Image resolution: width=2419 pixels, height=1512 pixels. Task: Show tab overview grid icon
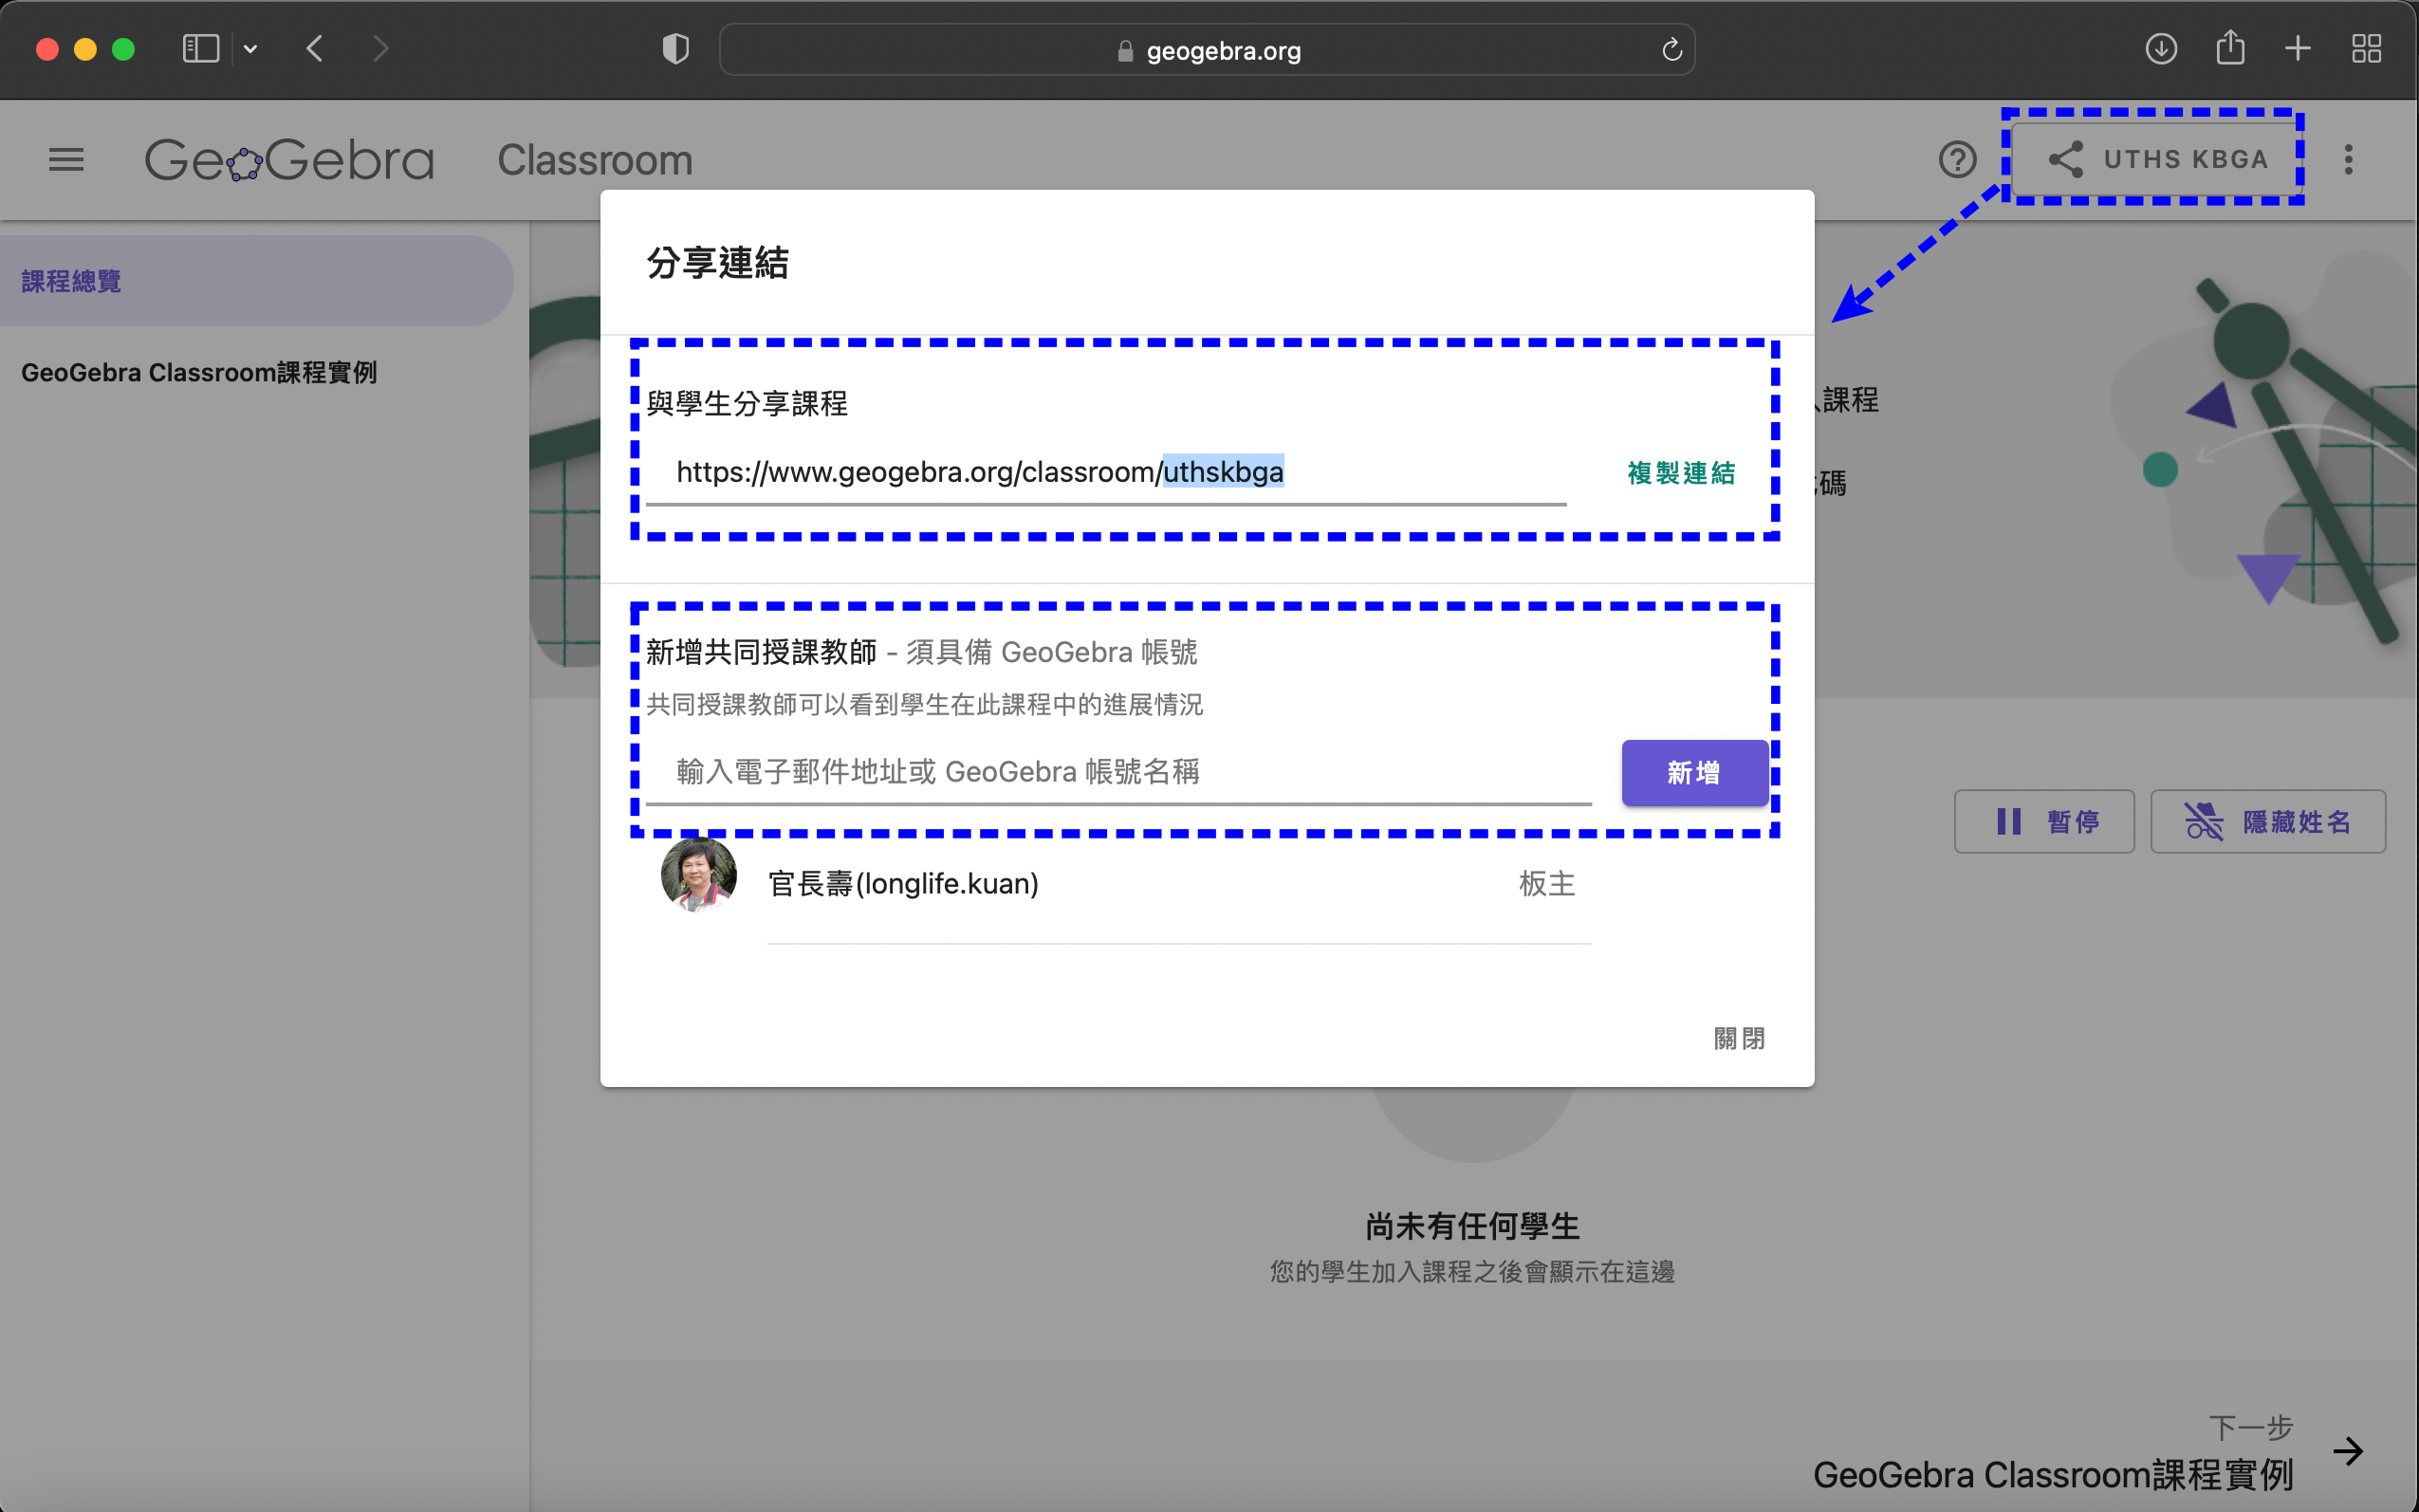2366,49
